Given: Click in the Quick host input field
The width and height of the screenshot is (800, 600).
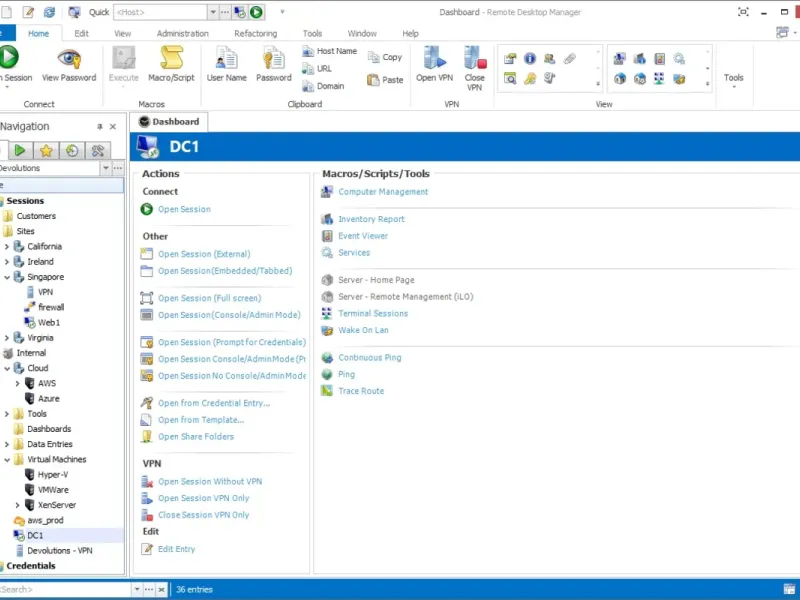Looking at the screenshot, I should (160, 12).
